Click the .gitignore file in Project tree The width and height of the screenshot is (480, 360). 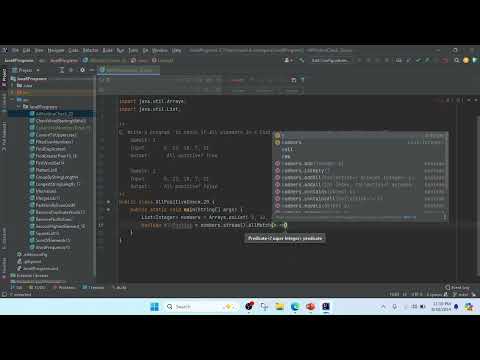29,262
